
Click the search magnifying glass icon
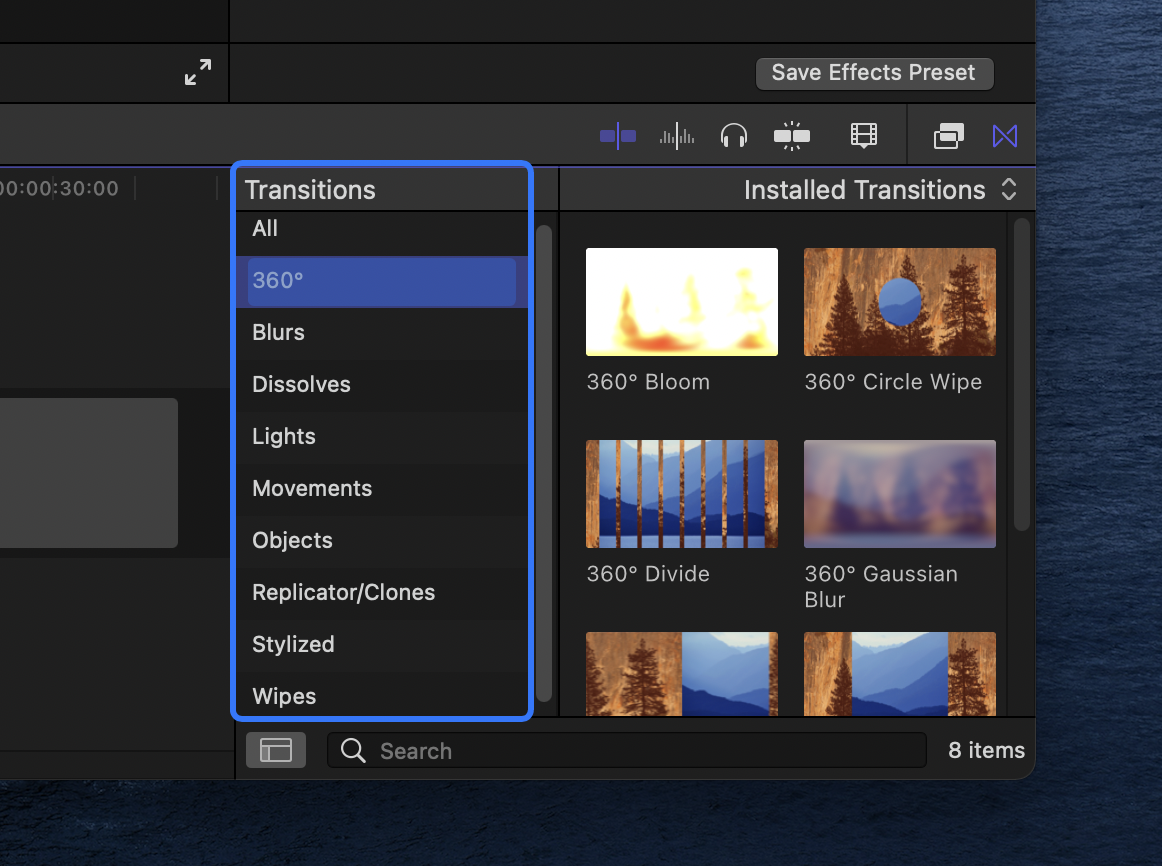point(353,750)
